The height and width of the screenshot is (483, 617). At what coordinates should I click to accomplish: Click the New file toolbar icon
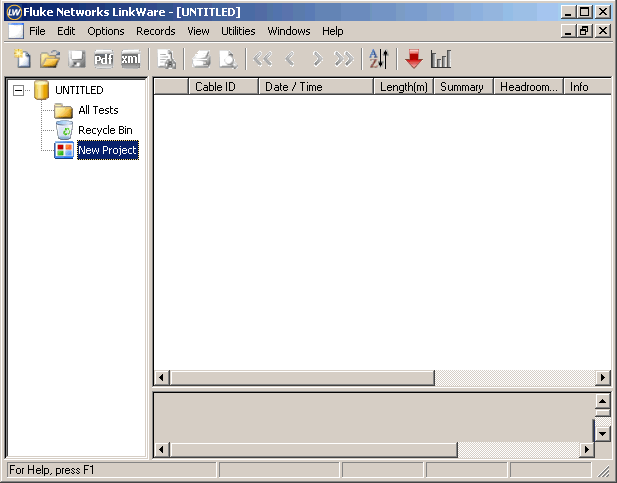pyautogui.click(x=21, y=59)
